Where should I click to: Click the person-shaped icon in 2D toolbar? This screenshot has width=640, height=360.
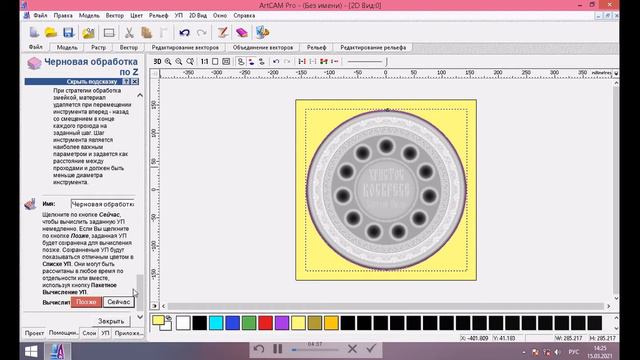[241, 62]
